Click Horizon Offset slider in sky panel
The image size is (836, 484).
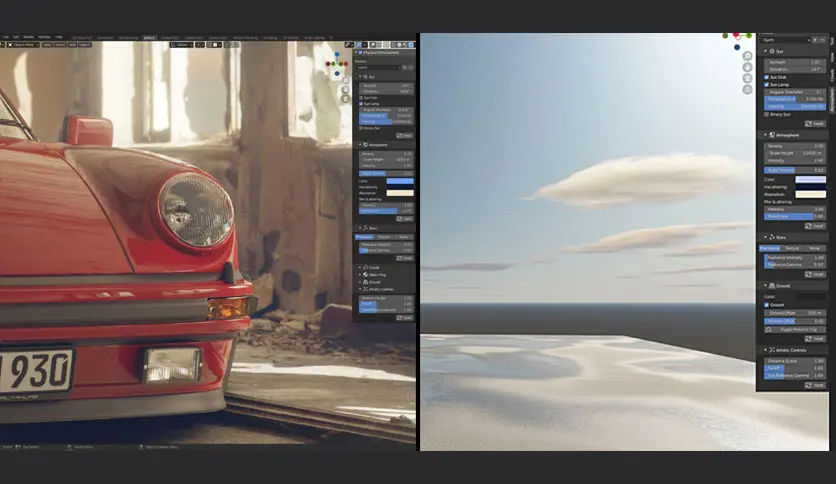click(795, 321)
